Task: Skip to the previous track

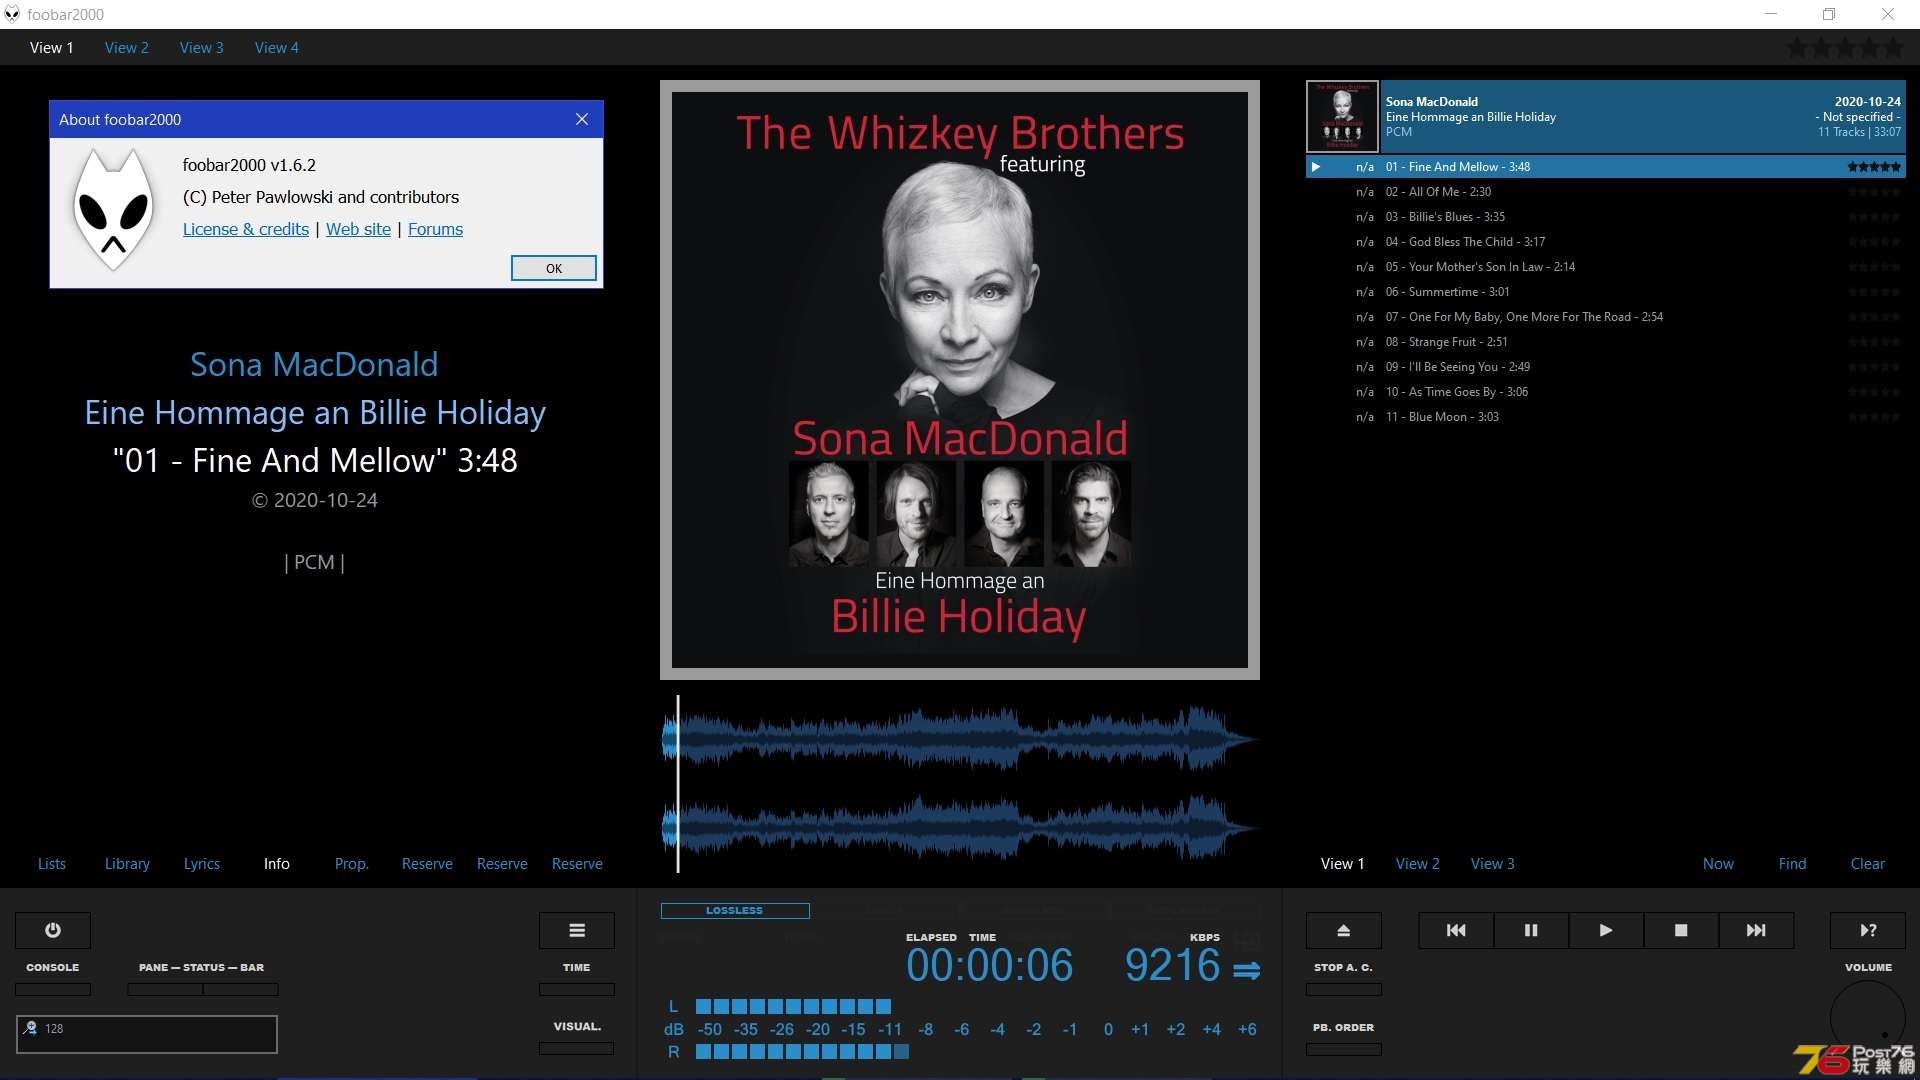Action: click(1456, 930)
